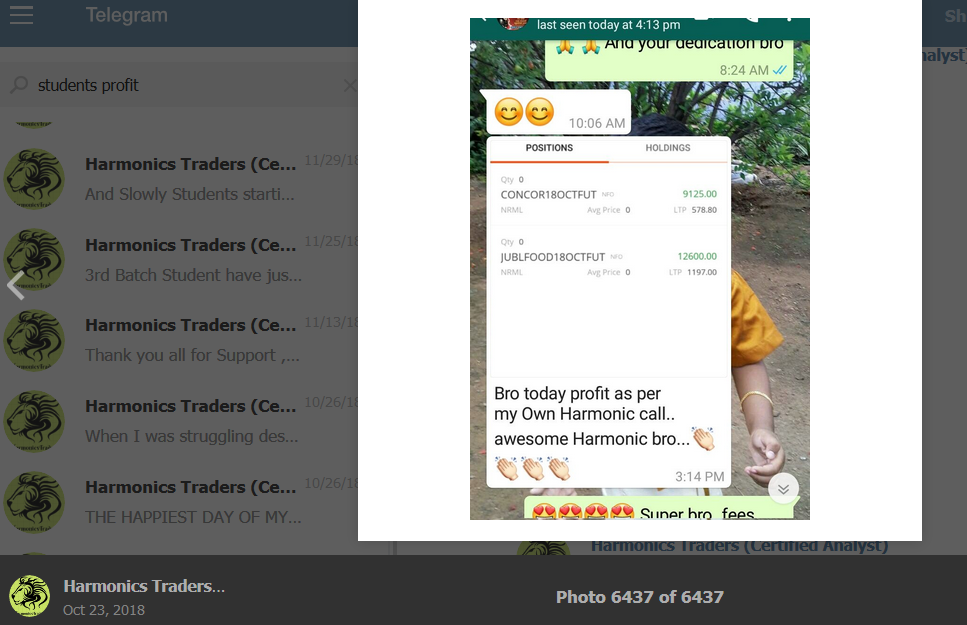Click 'Harmonics Traders (Certified Analyst)' link below the photo

click(x=739, y=547)
